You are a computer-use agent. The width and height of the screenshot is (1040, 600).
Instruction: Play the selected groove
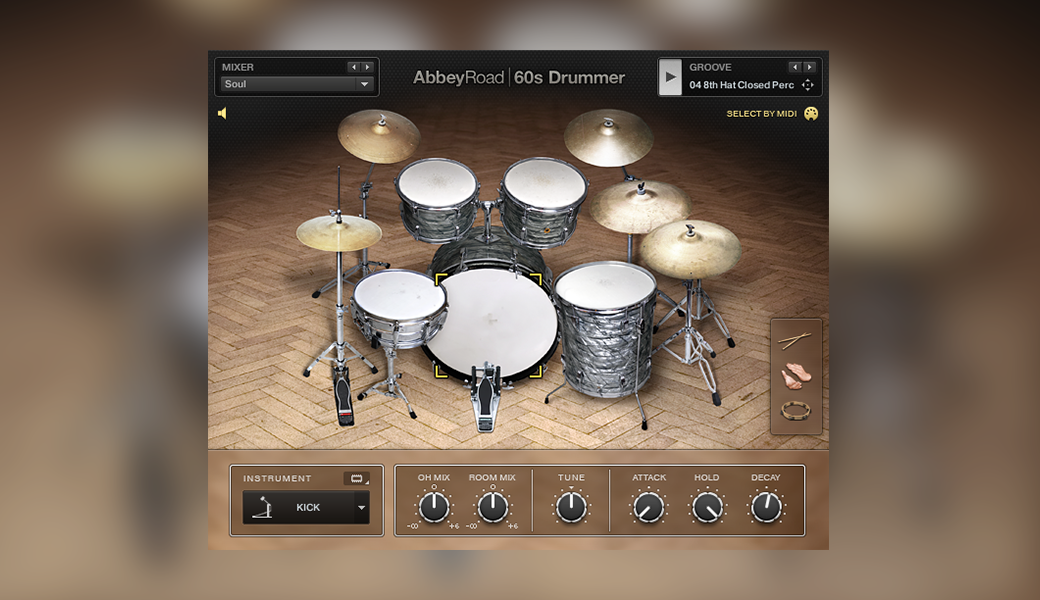670,77
